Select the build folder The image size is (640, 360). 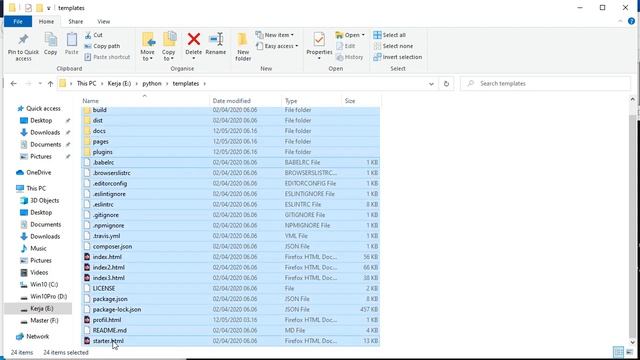pos(231,110)
